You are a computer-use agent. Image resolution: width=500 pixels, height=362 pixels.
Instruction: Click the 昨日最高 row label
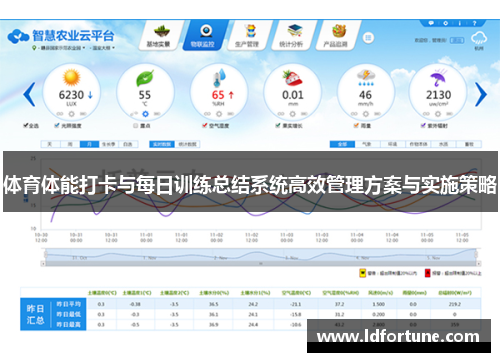69,324
